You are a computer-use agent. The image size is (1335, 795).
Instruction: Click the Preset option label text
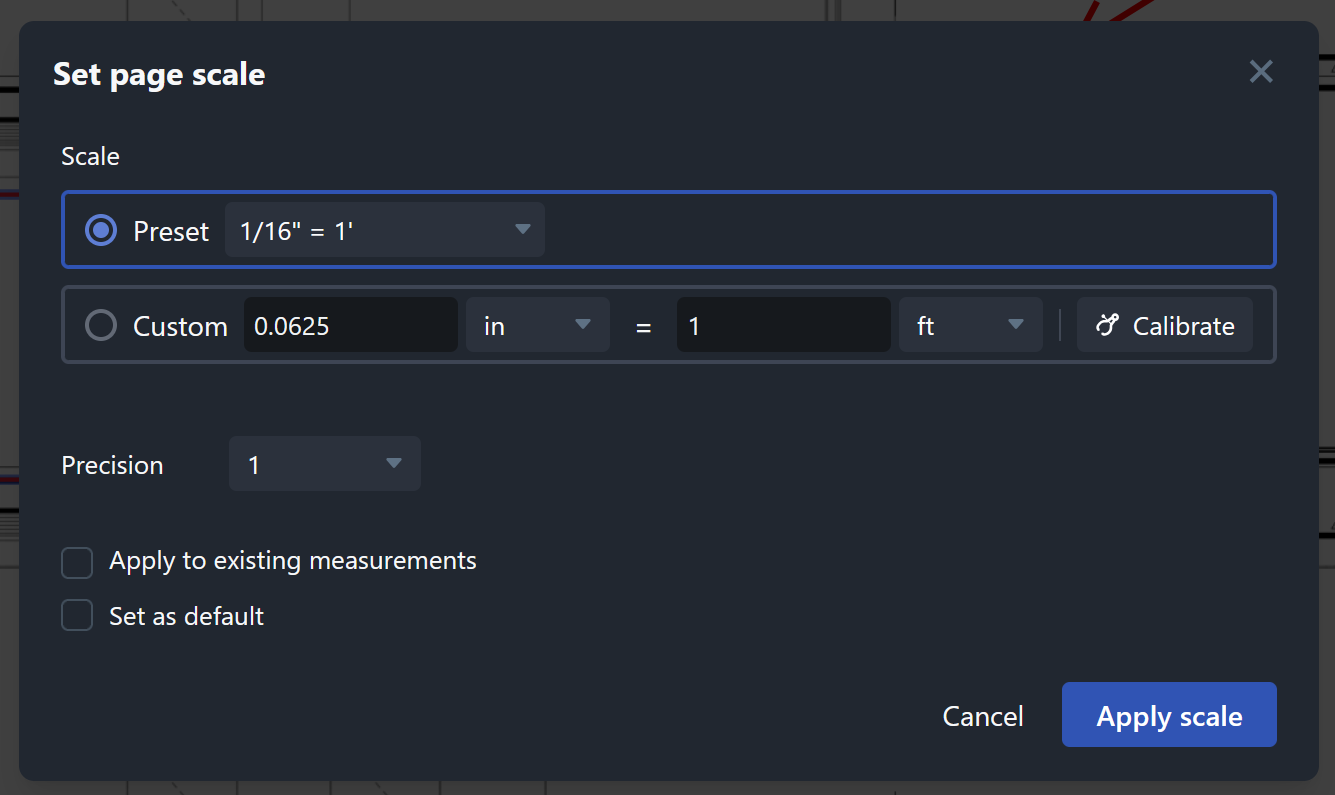point(171,231)
